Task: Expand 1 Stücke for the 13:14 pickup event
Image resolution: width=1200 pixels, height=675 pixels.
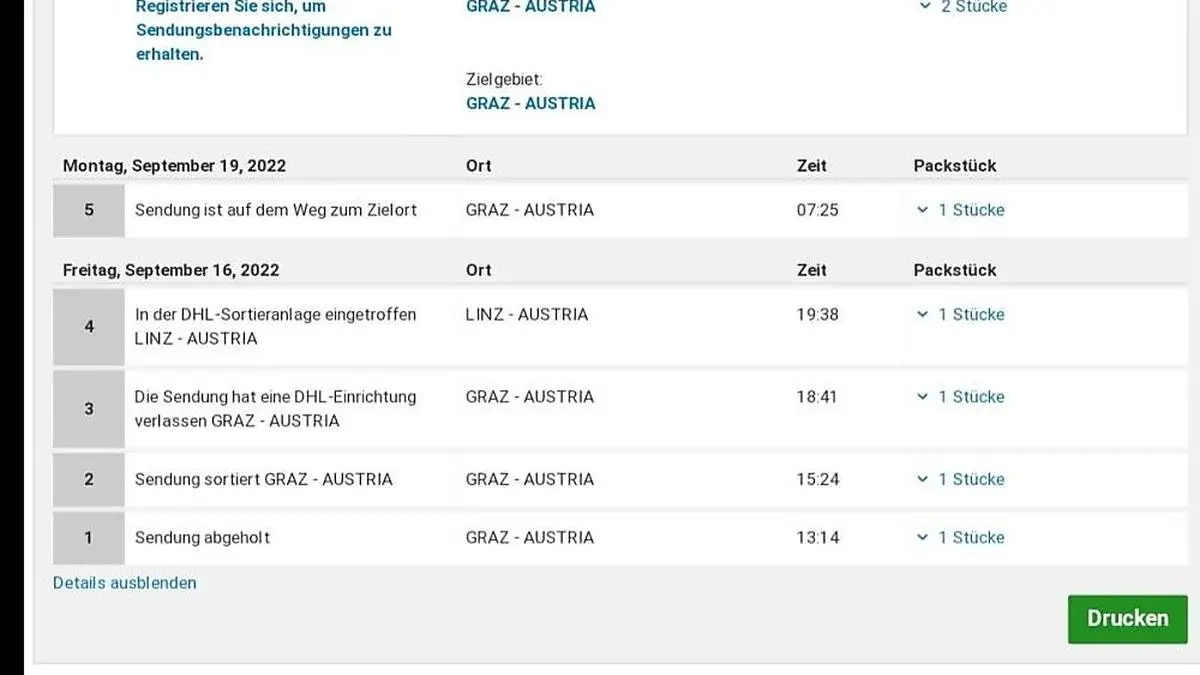Action: pyautogui.click(x=960, y=537)
